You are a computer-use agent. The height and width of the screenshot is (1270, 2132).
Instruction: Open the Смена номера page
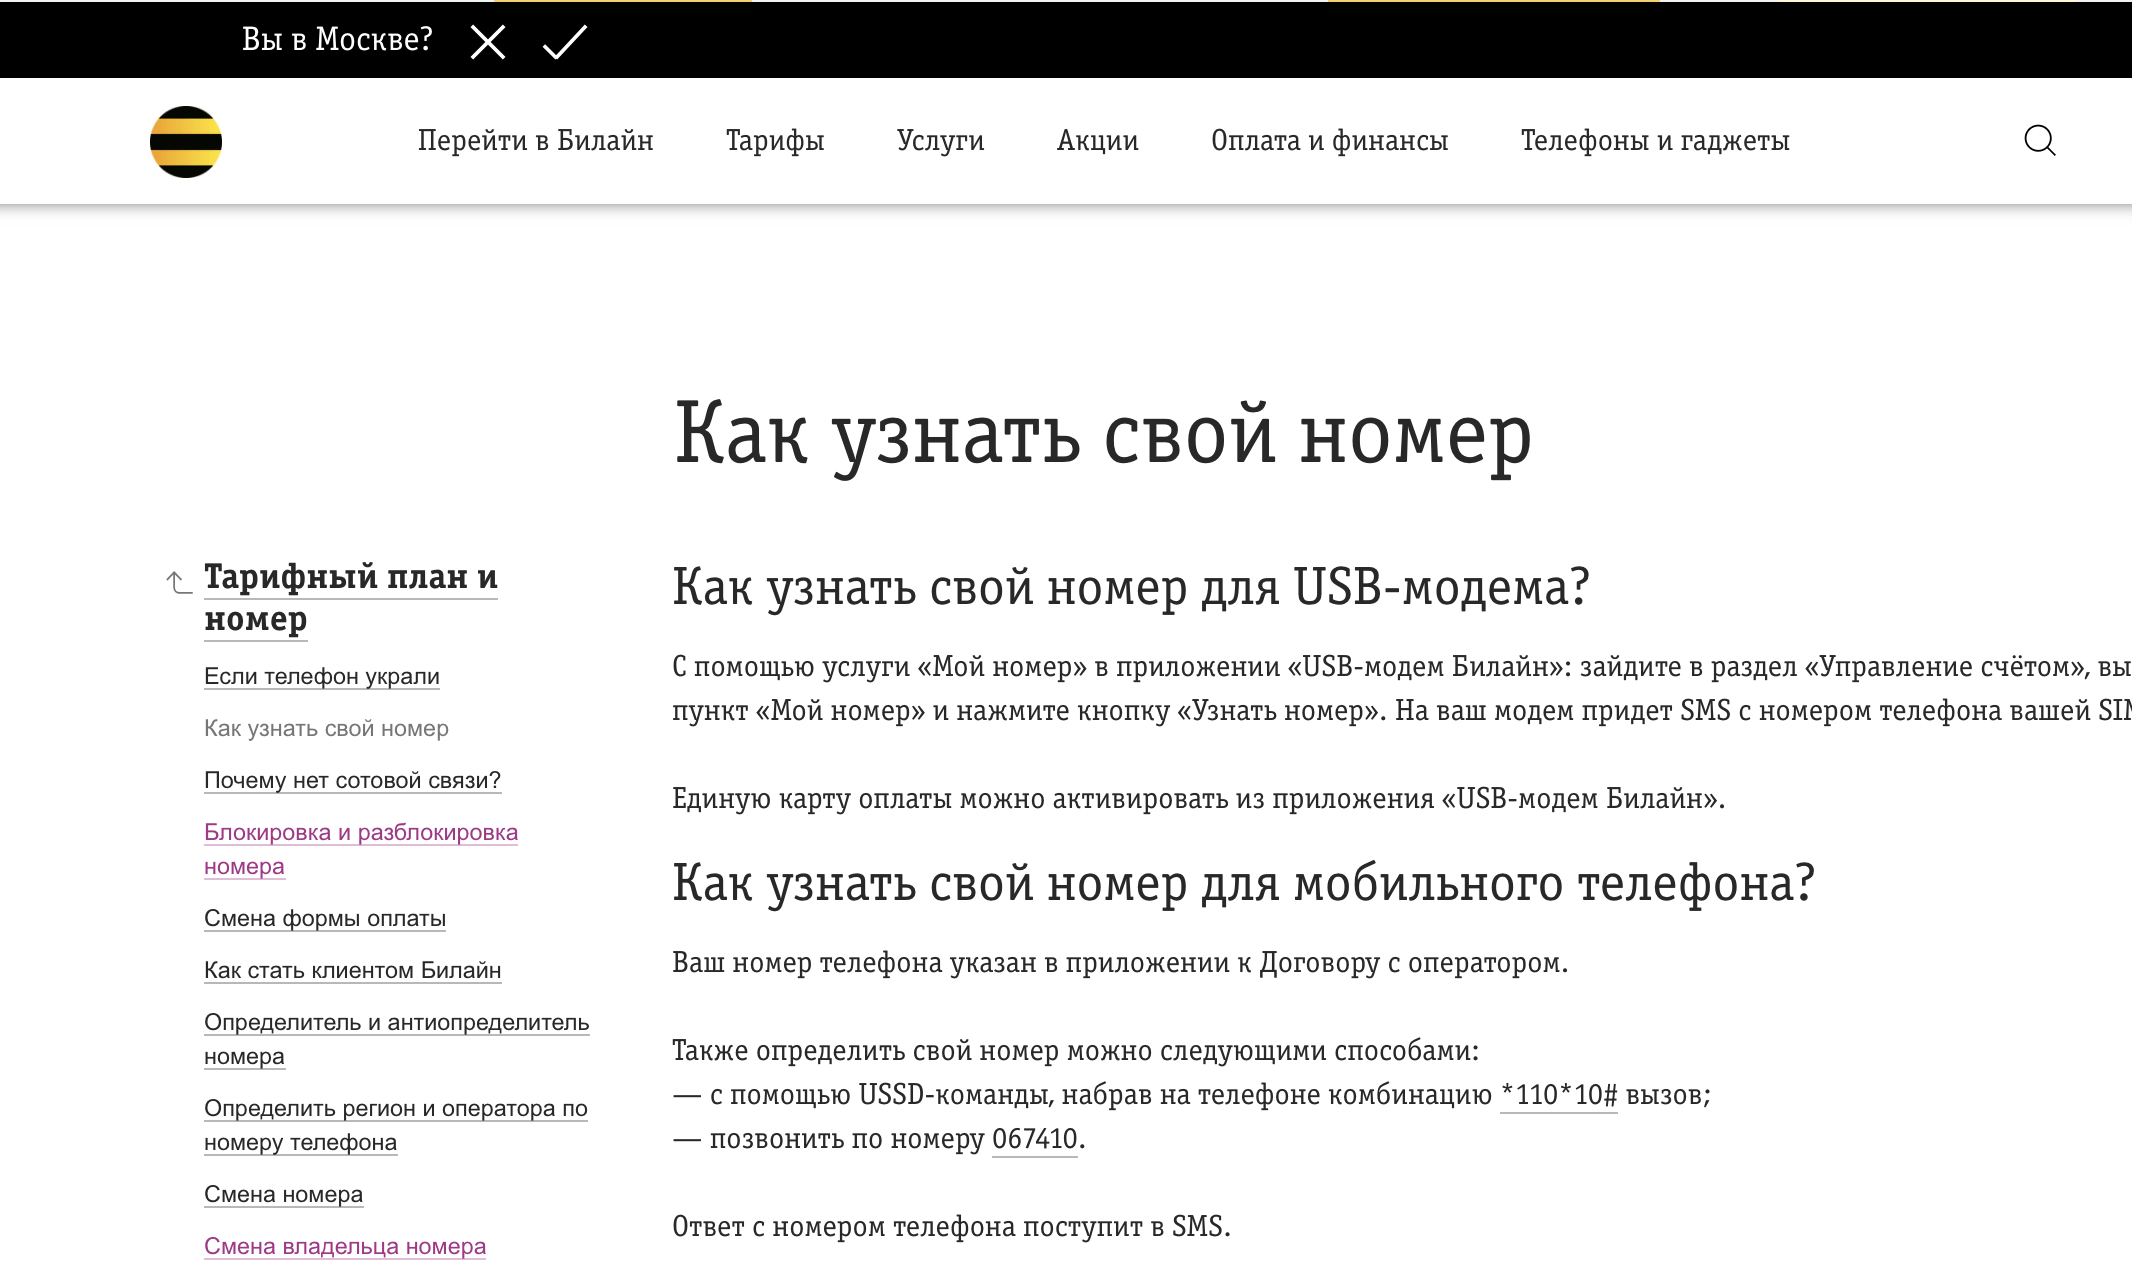(x=284, y=1193)
